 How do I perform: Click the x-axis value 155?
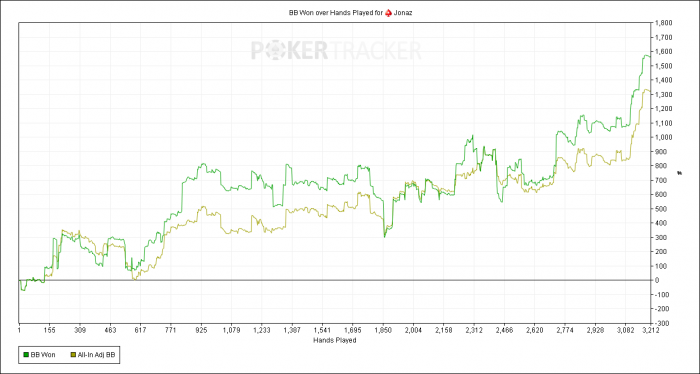[x=49, y=331]
